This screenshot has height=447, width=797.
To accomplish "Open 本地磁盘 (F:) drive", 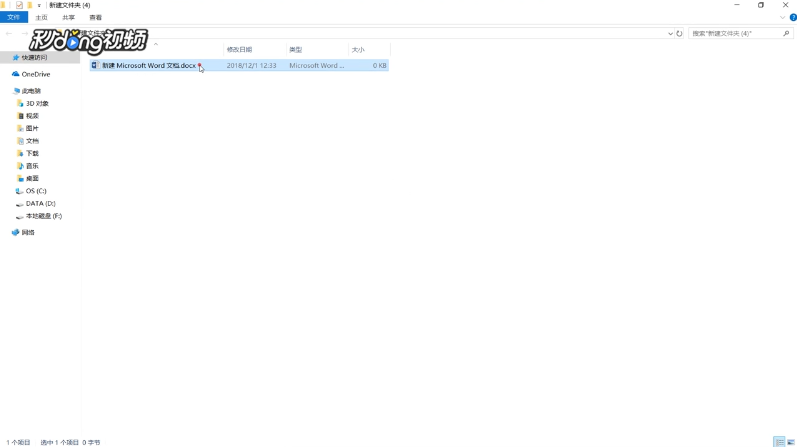I will tap(44, 216).
